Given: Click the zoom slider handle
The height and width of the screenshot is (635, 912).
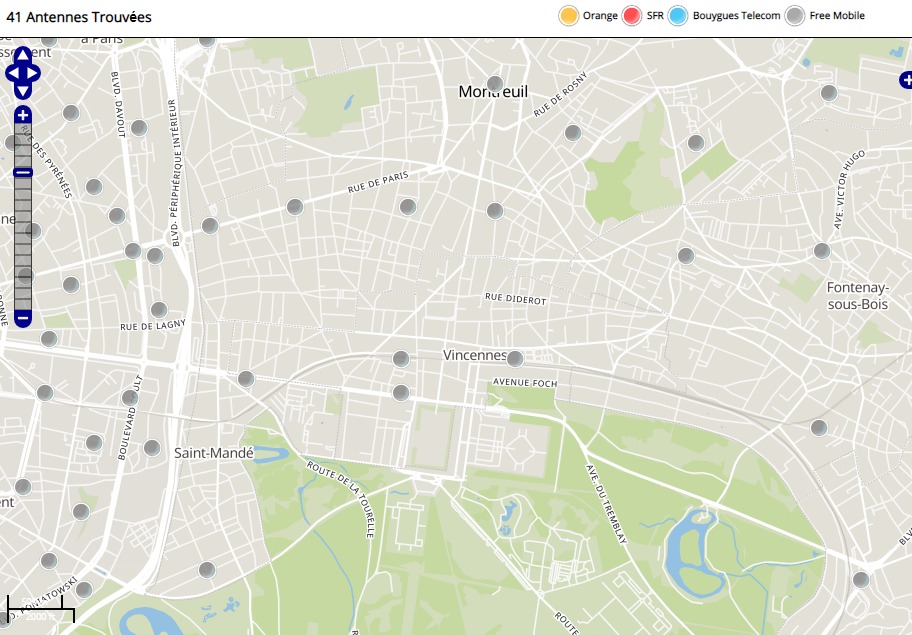Looking at the screenshot, I should click(x=23, y=173).
